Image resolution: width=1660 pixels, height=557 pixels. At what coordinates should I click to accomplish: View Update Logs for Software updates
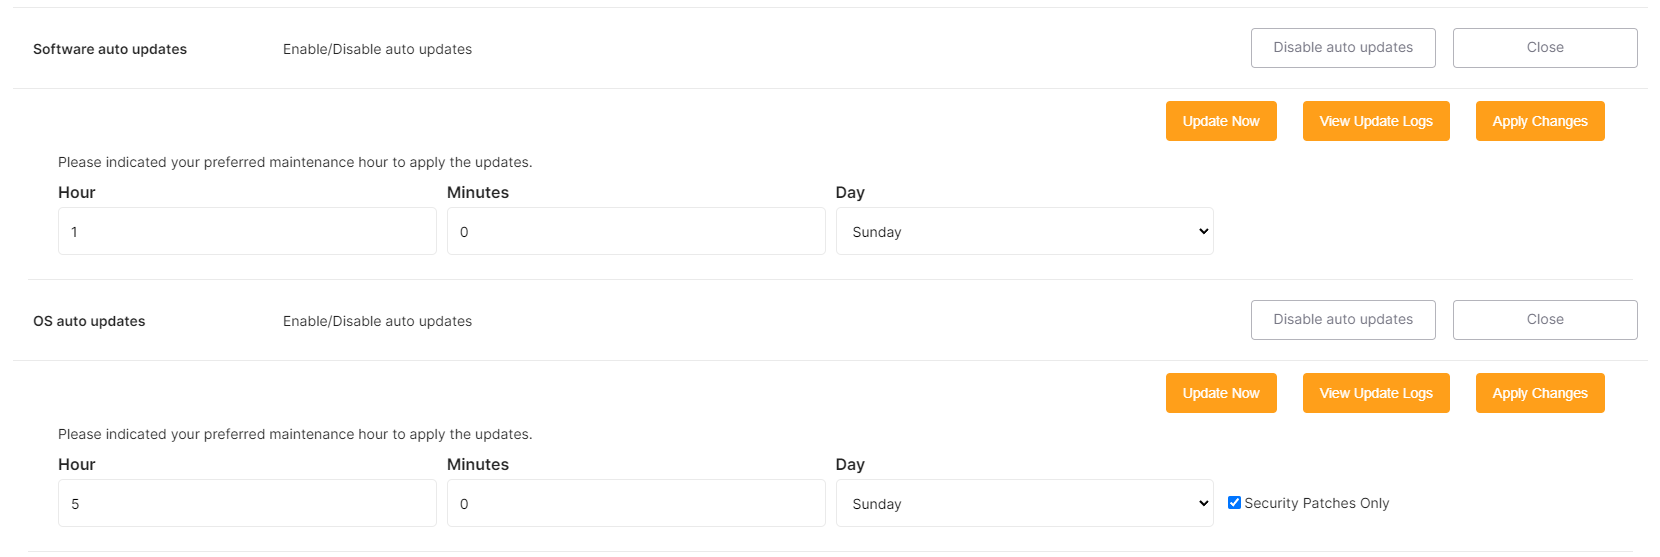click(x=1376, y=121)
